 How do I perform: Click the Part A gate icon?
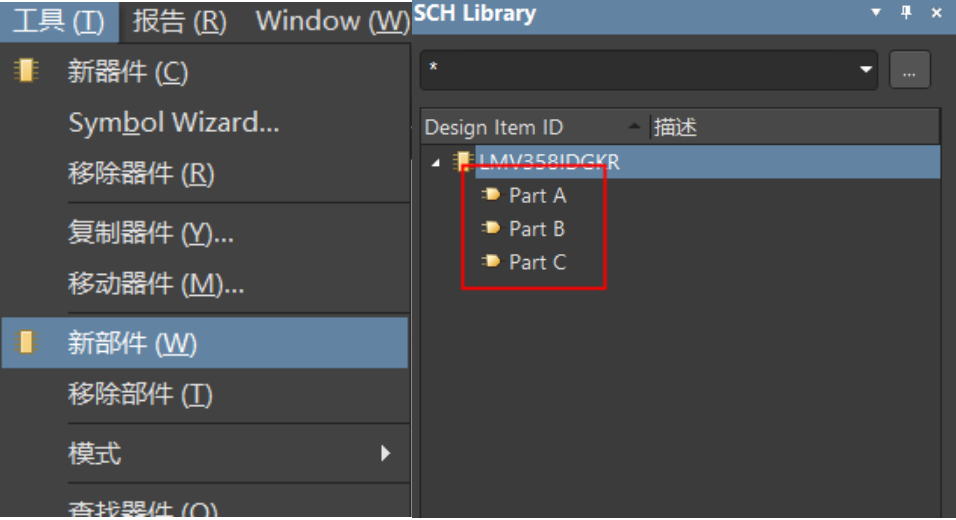[x=491, y=195]
